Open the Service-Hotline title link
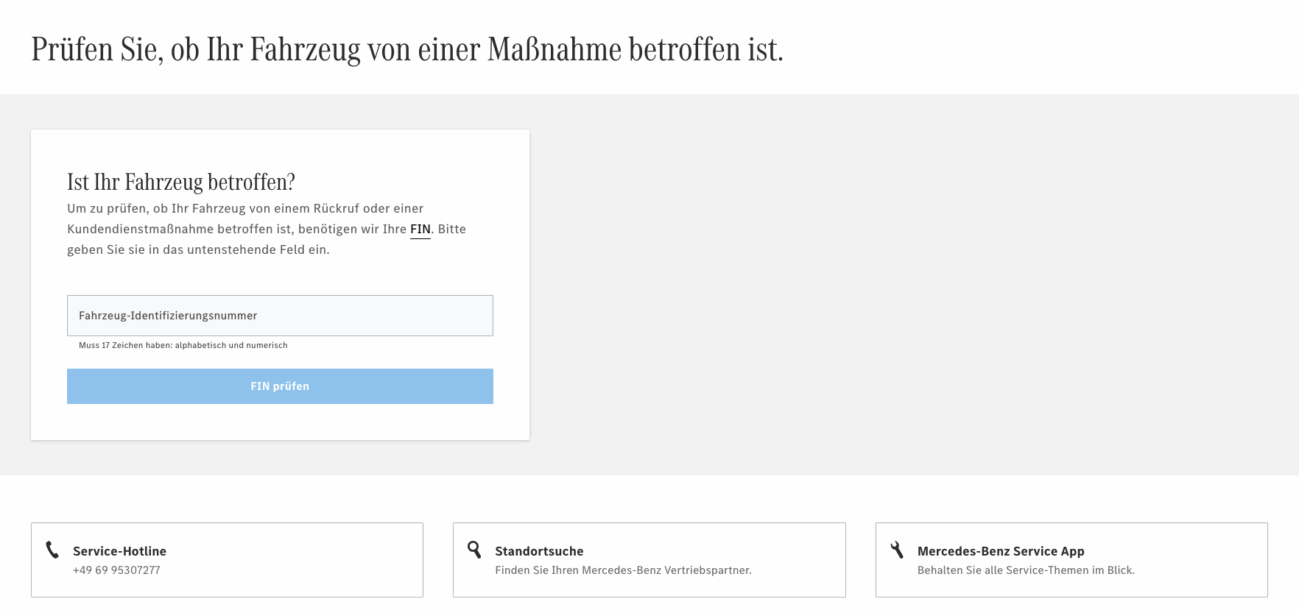This screenshot has width=1299, height=610. [x=120, y=551]
